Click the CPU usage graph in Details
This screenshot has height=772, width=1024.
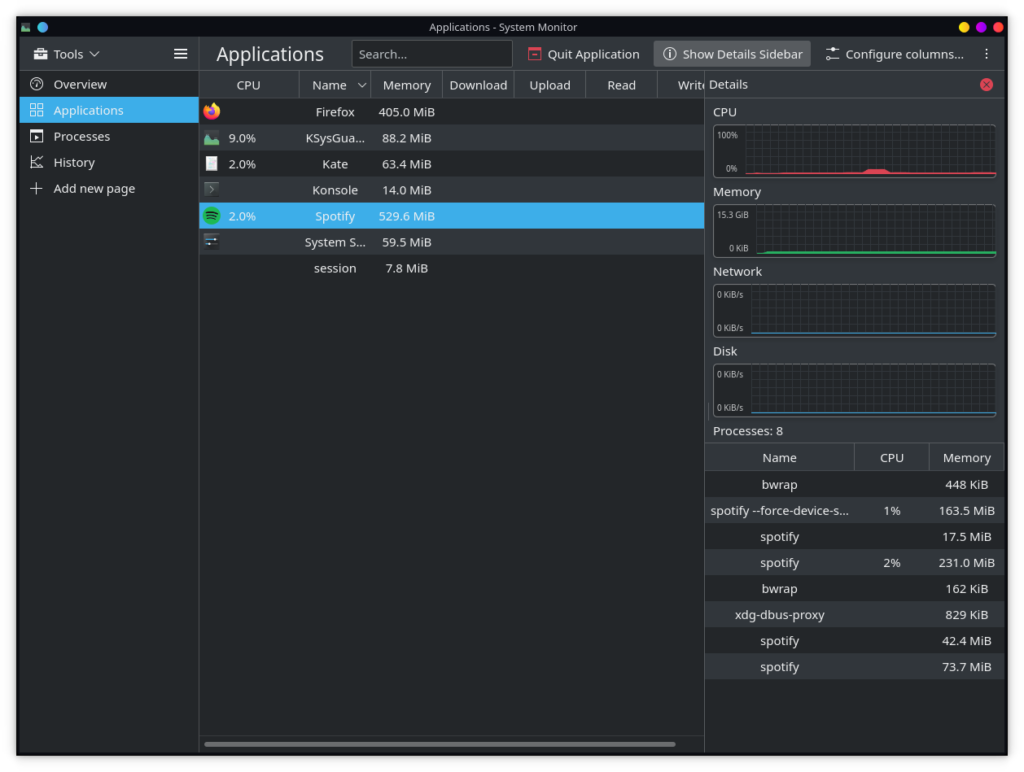(854, 151)
